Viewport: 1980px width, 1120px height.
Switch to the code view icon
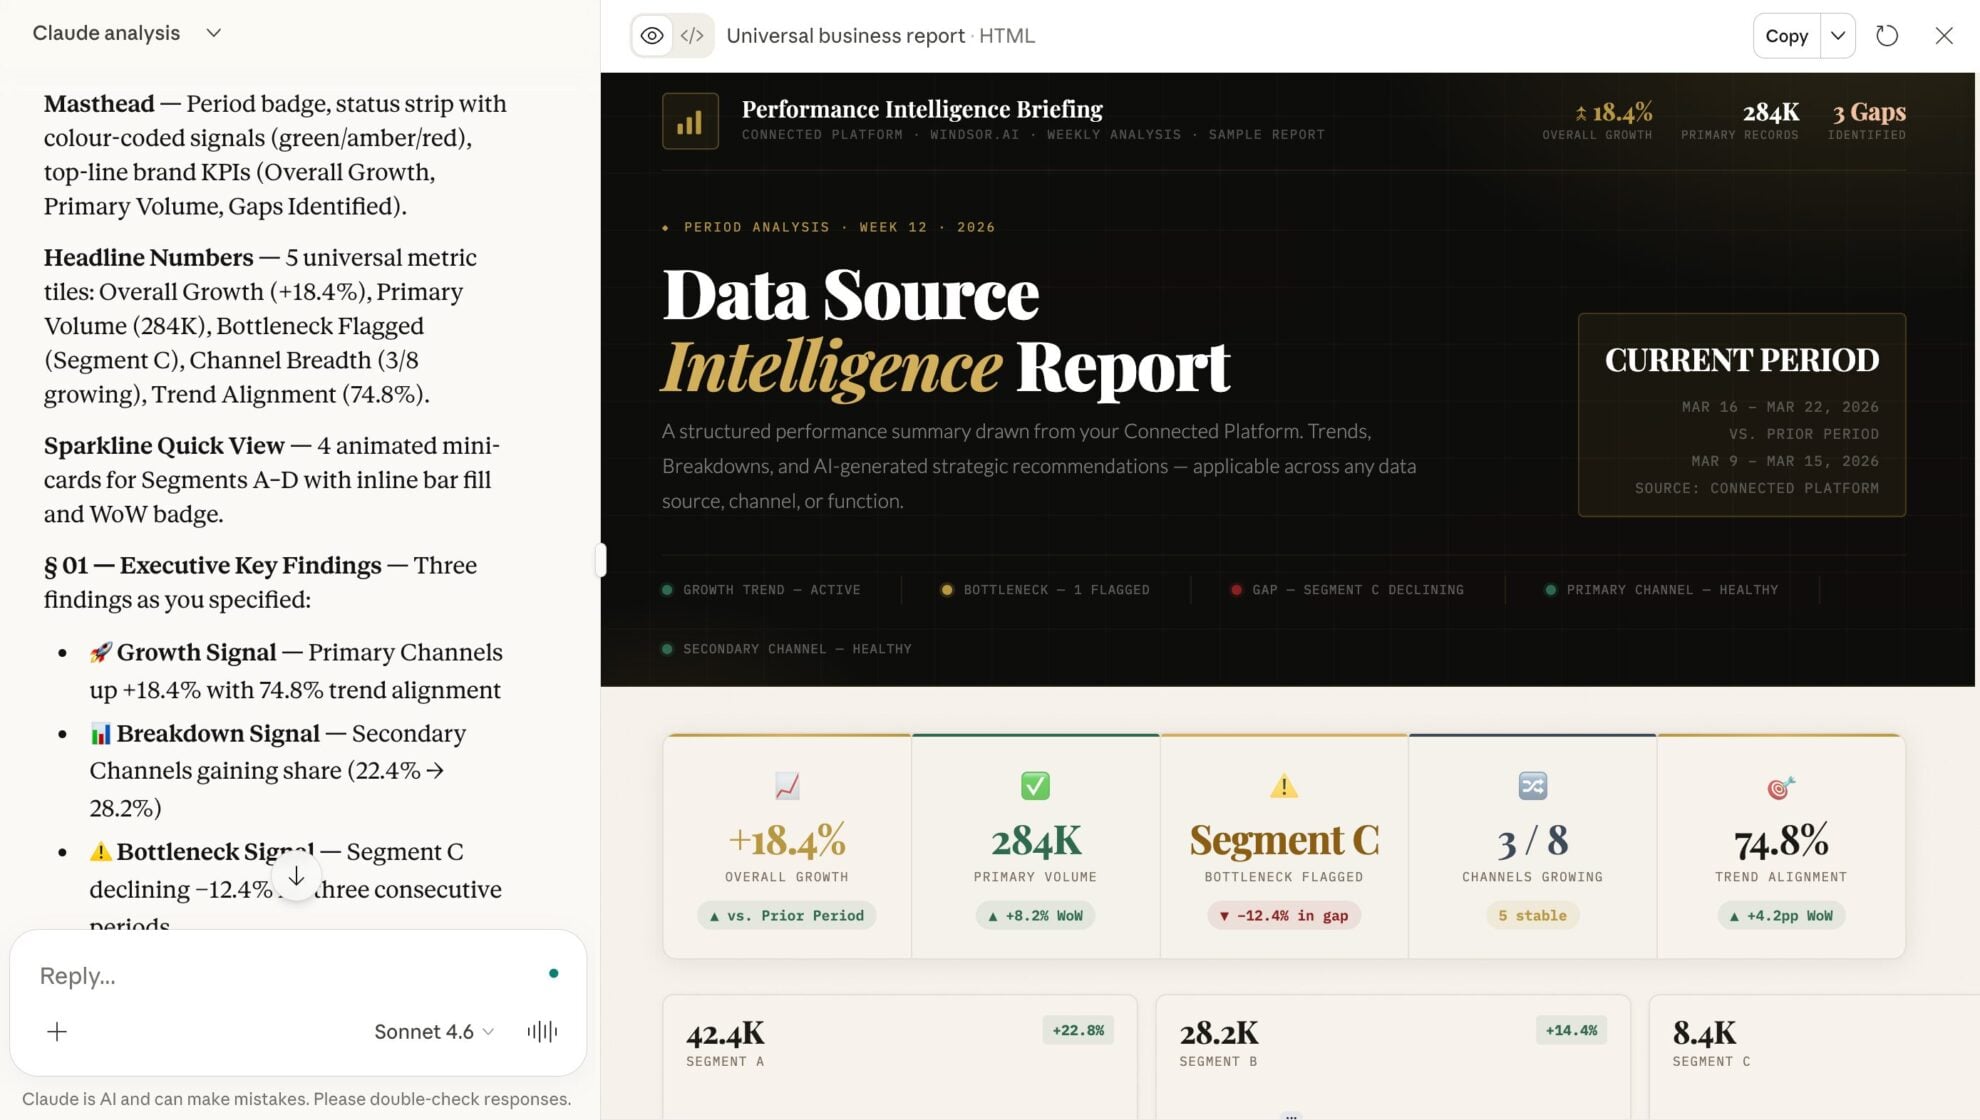pyautogui.click(x=692, y=36)
